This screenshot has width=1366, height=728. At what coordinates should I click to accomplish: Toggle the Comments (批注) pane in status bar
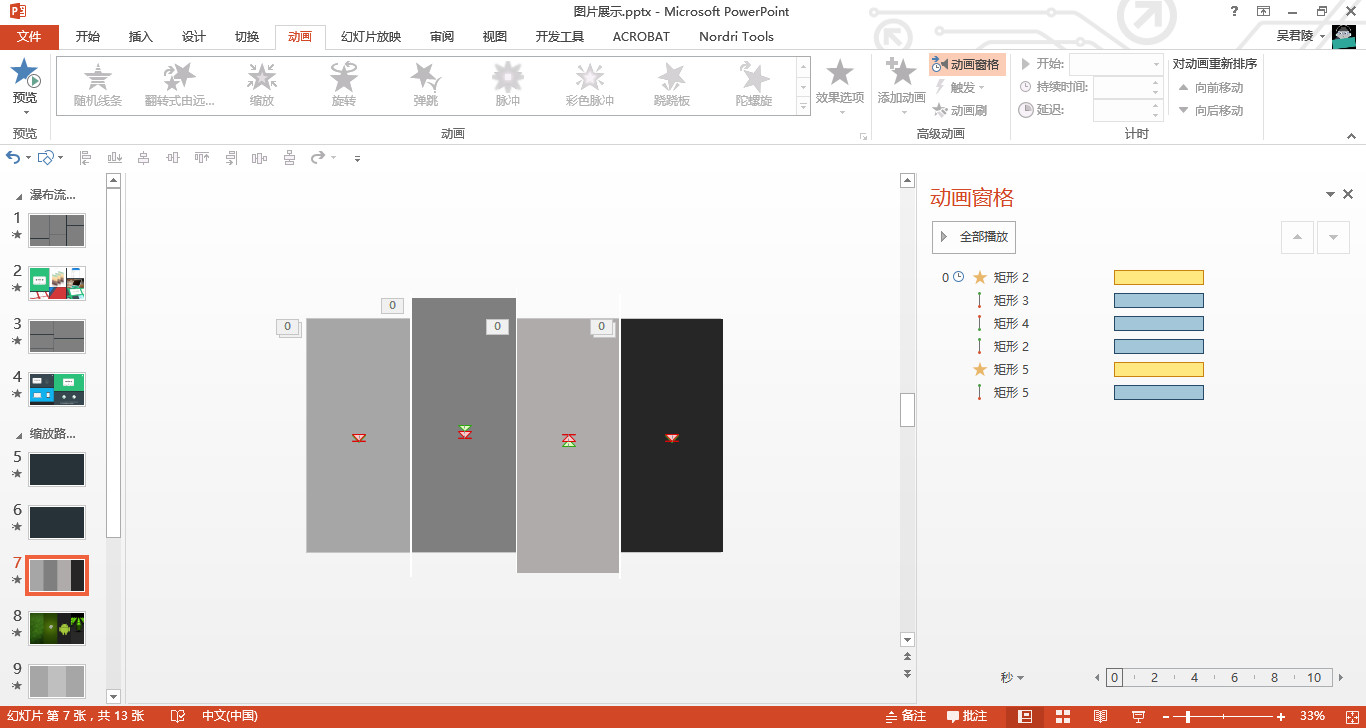(967, 716)
